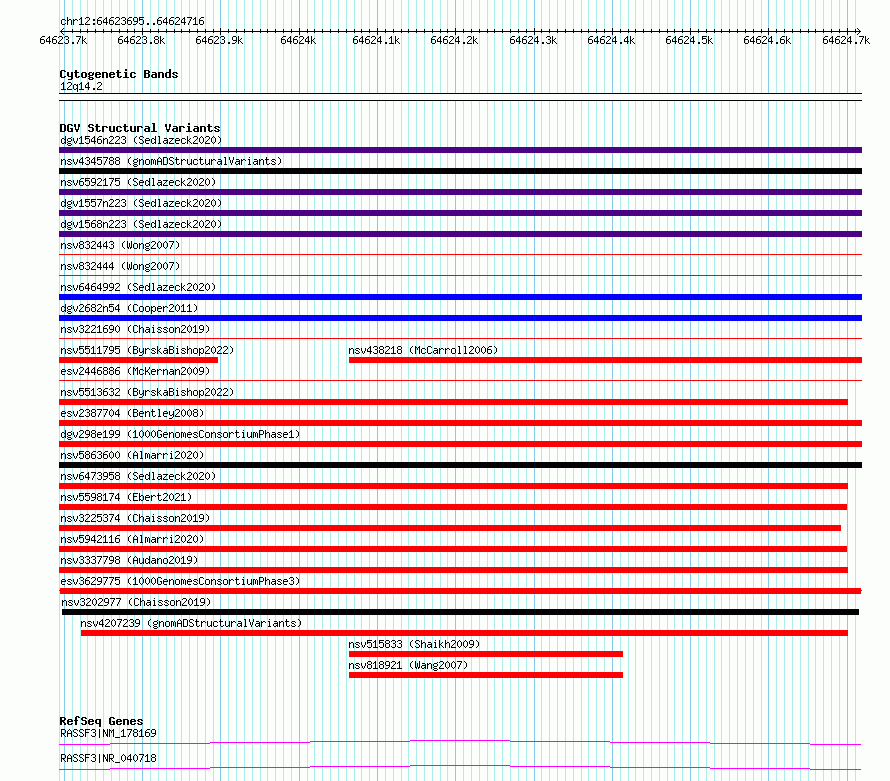Click the red bar under nsv515833

coord(486,654)
